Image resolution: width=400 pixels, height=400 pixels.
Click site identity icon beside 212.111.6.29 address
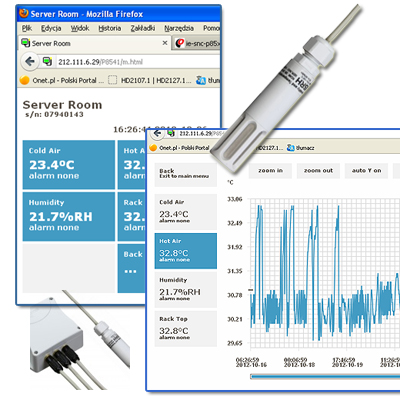click(x=47, y=61)
